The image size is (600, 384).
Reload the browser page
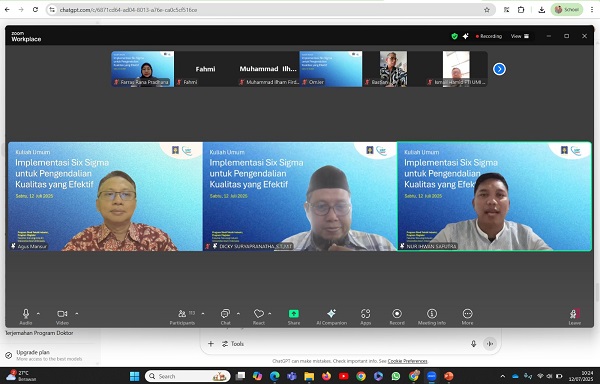tap(35, 10)
